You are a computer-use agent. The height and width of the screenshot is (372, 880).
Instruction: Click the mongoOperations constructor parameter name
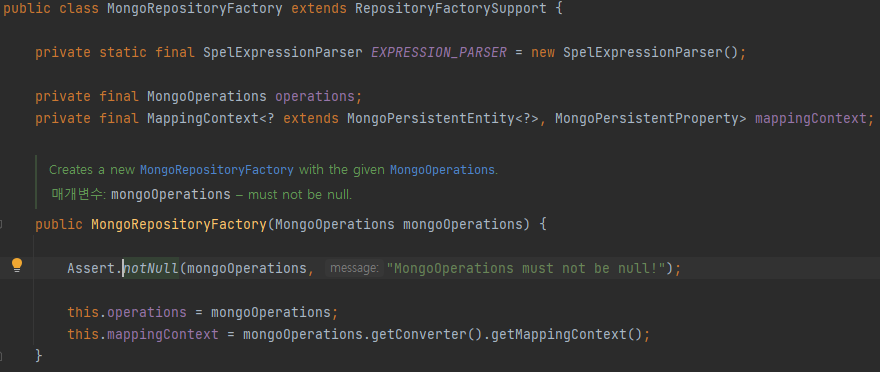(462, 224)
